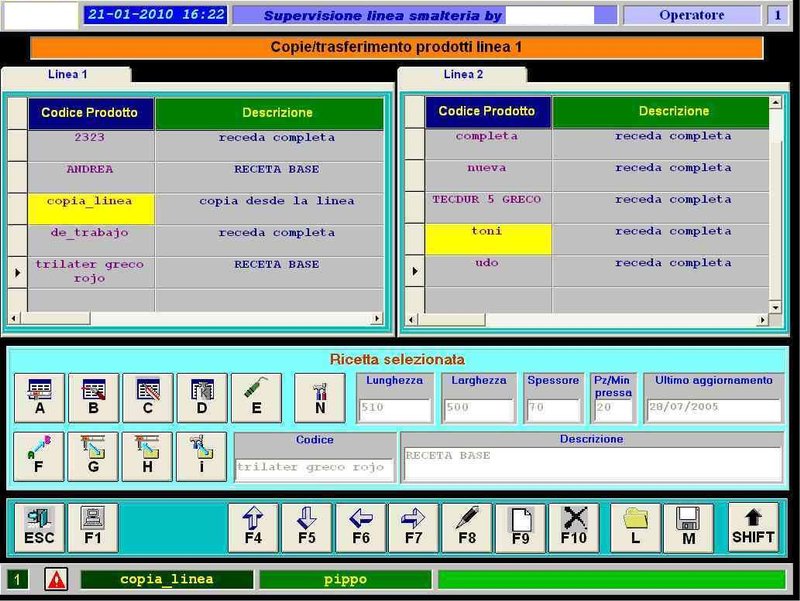Click the F5 down arrow button
The height and width of the screenshot is (601, 800).
pyautogui.click(x=307, y=528)
